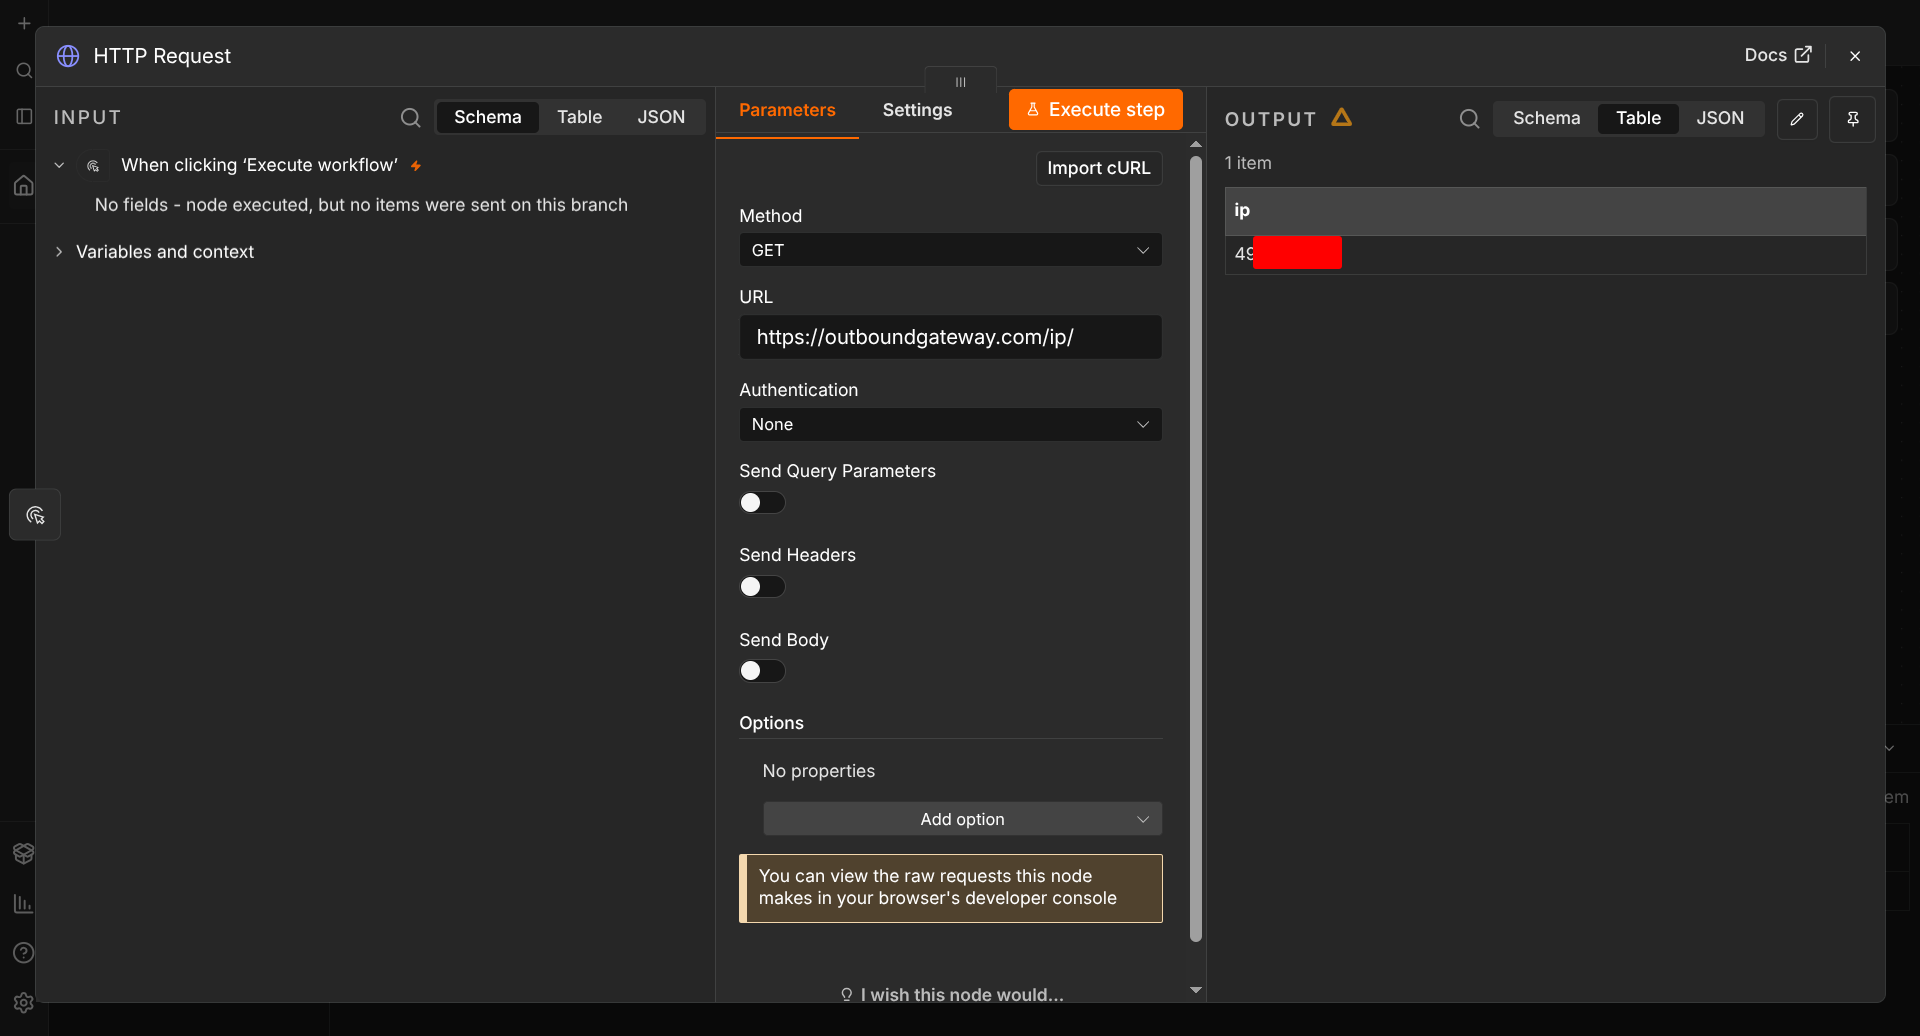Toggle Send Headers switch
Screen dimensions: 1920x1036
click(762, 586)
